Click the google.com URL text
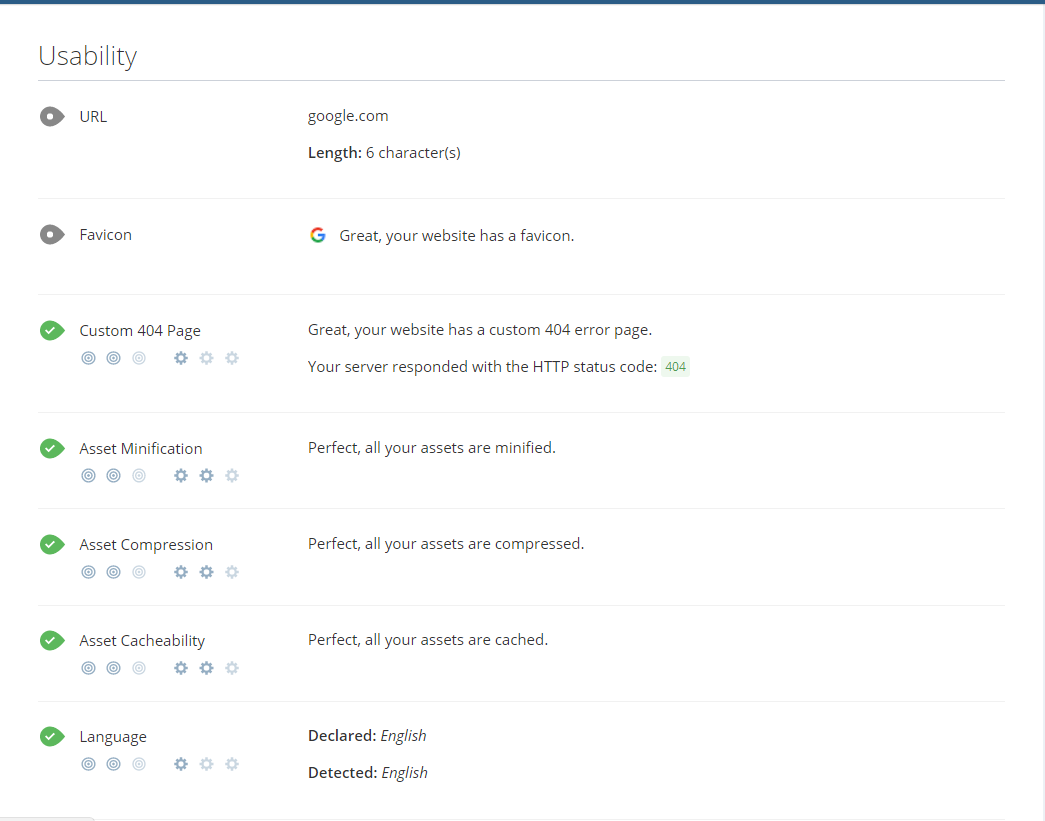 [x=348, y=116]
